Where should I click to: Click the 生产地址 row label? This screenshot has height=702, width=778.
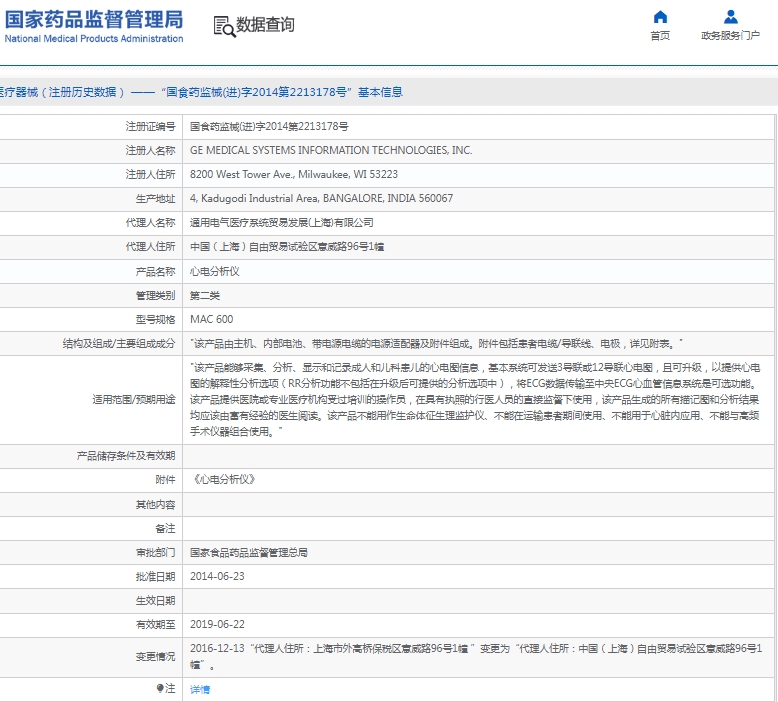[155, 198]
